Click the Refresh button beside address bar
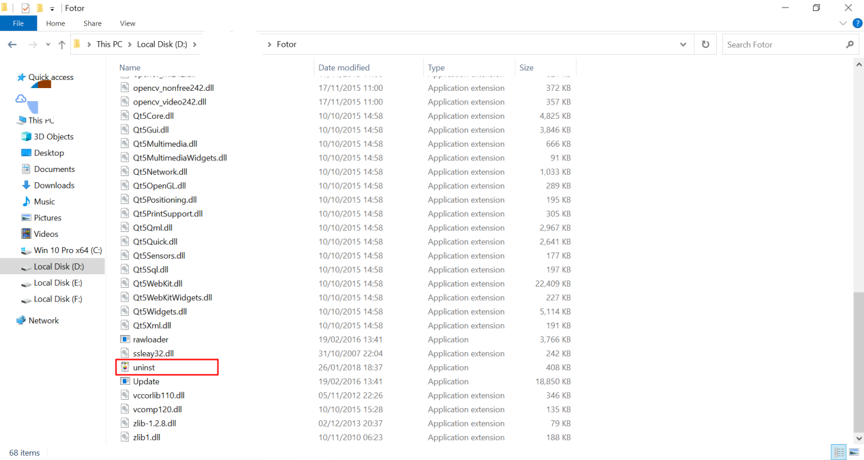The image size is (864, 460). point(705,44)
